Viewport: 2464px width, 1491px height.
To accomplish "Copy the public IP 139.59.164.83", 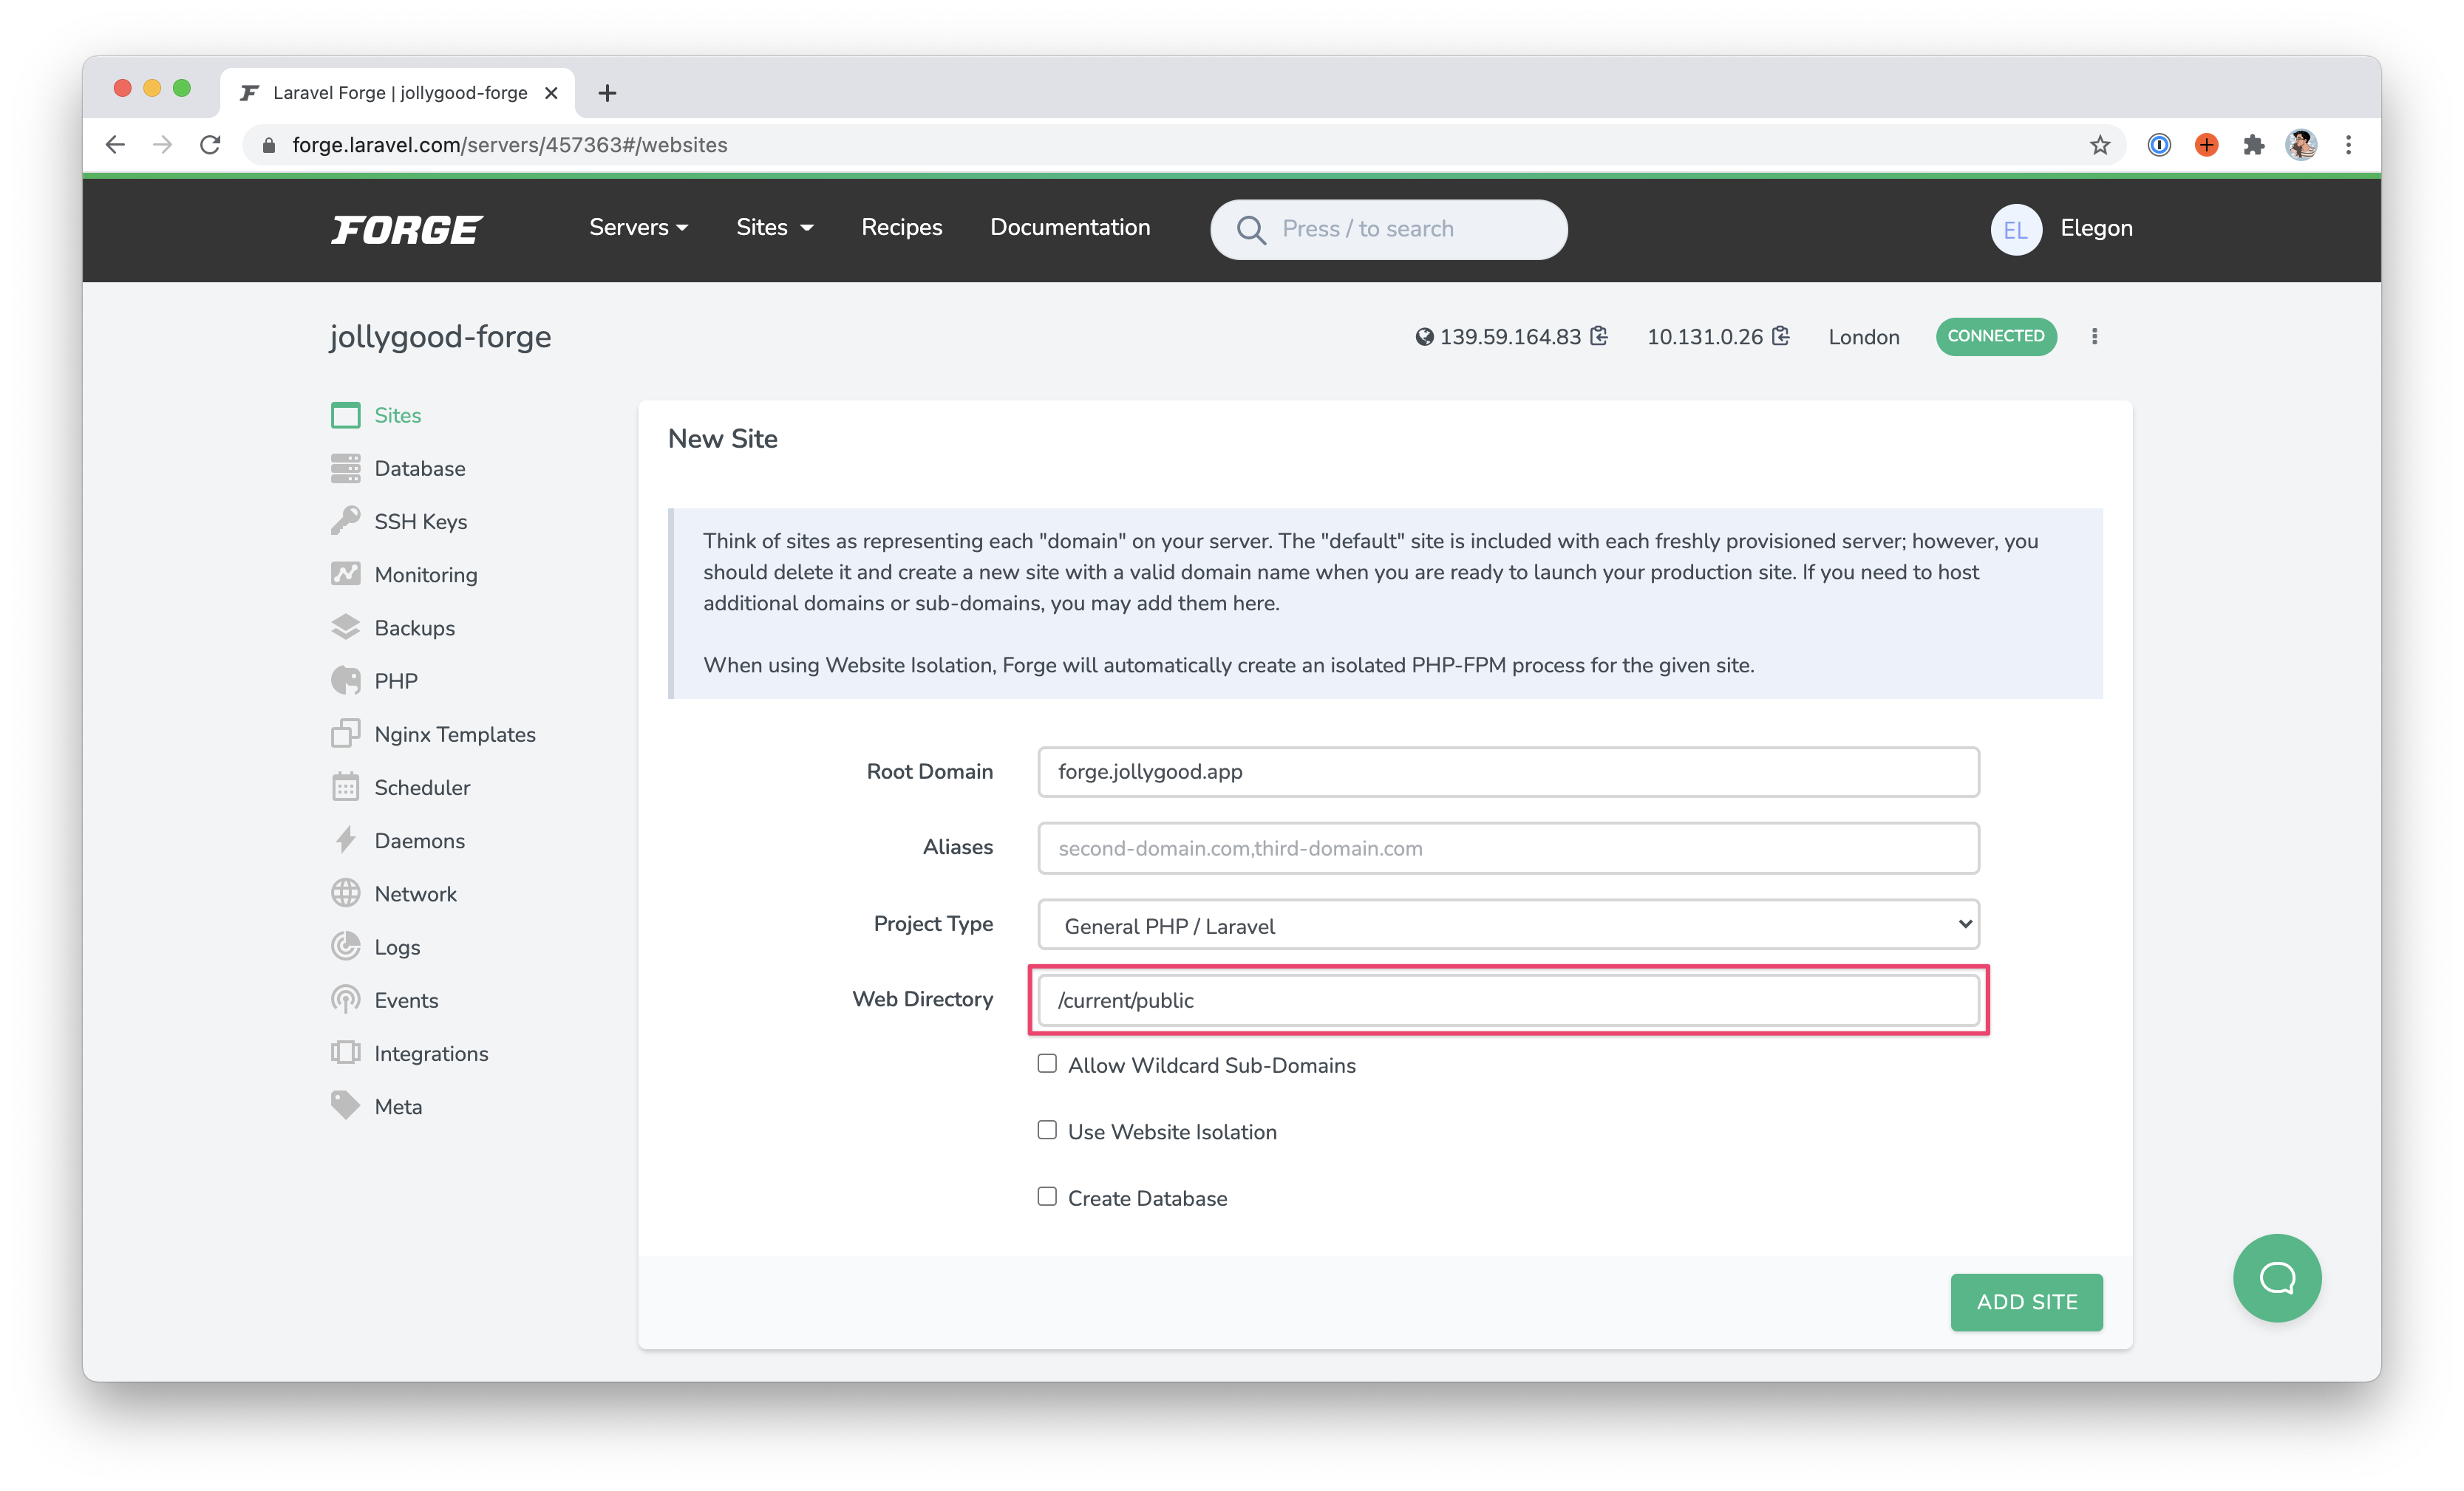I will (x=1599, y=336).
